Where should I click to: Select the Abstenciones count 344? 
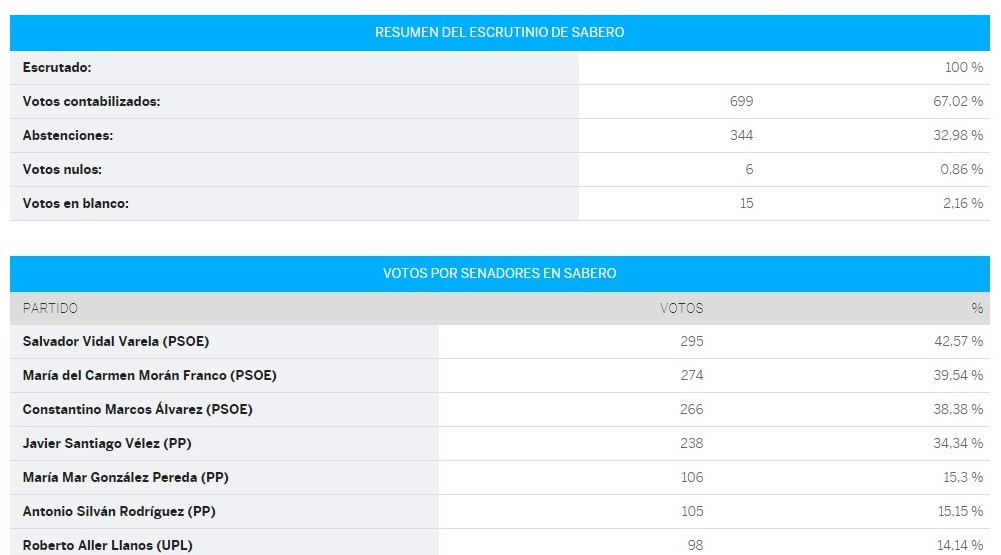tap(741, 135)
